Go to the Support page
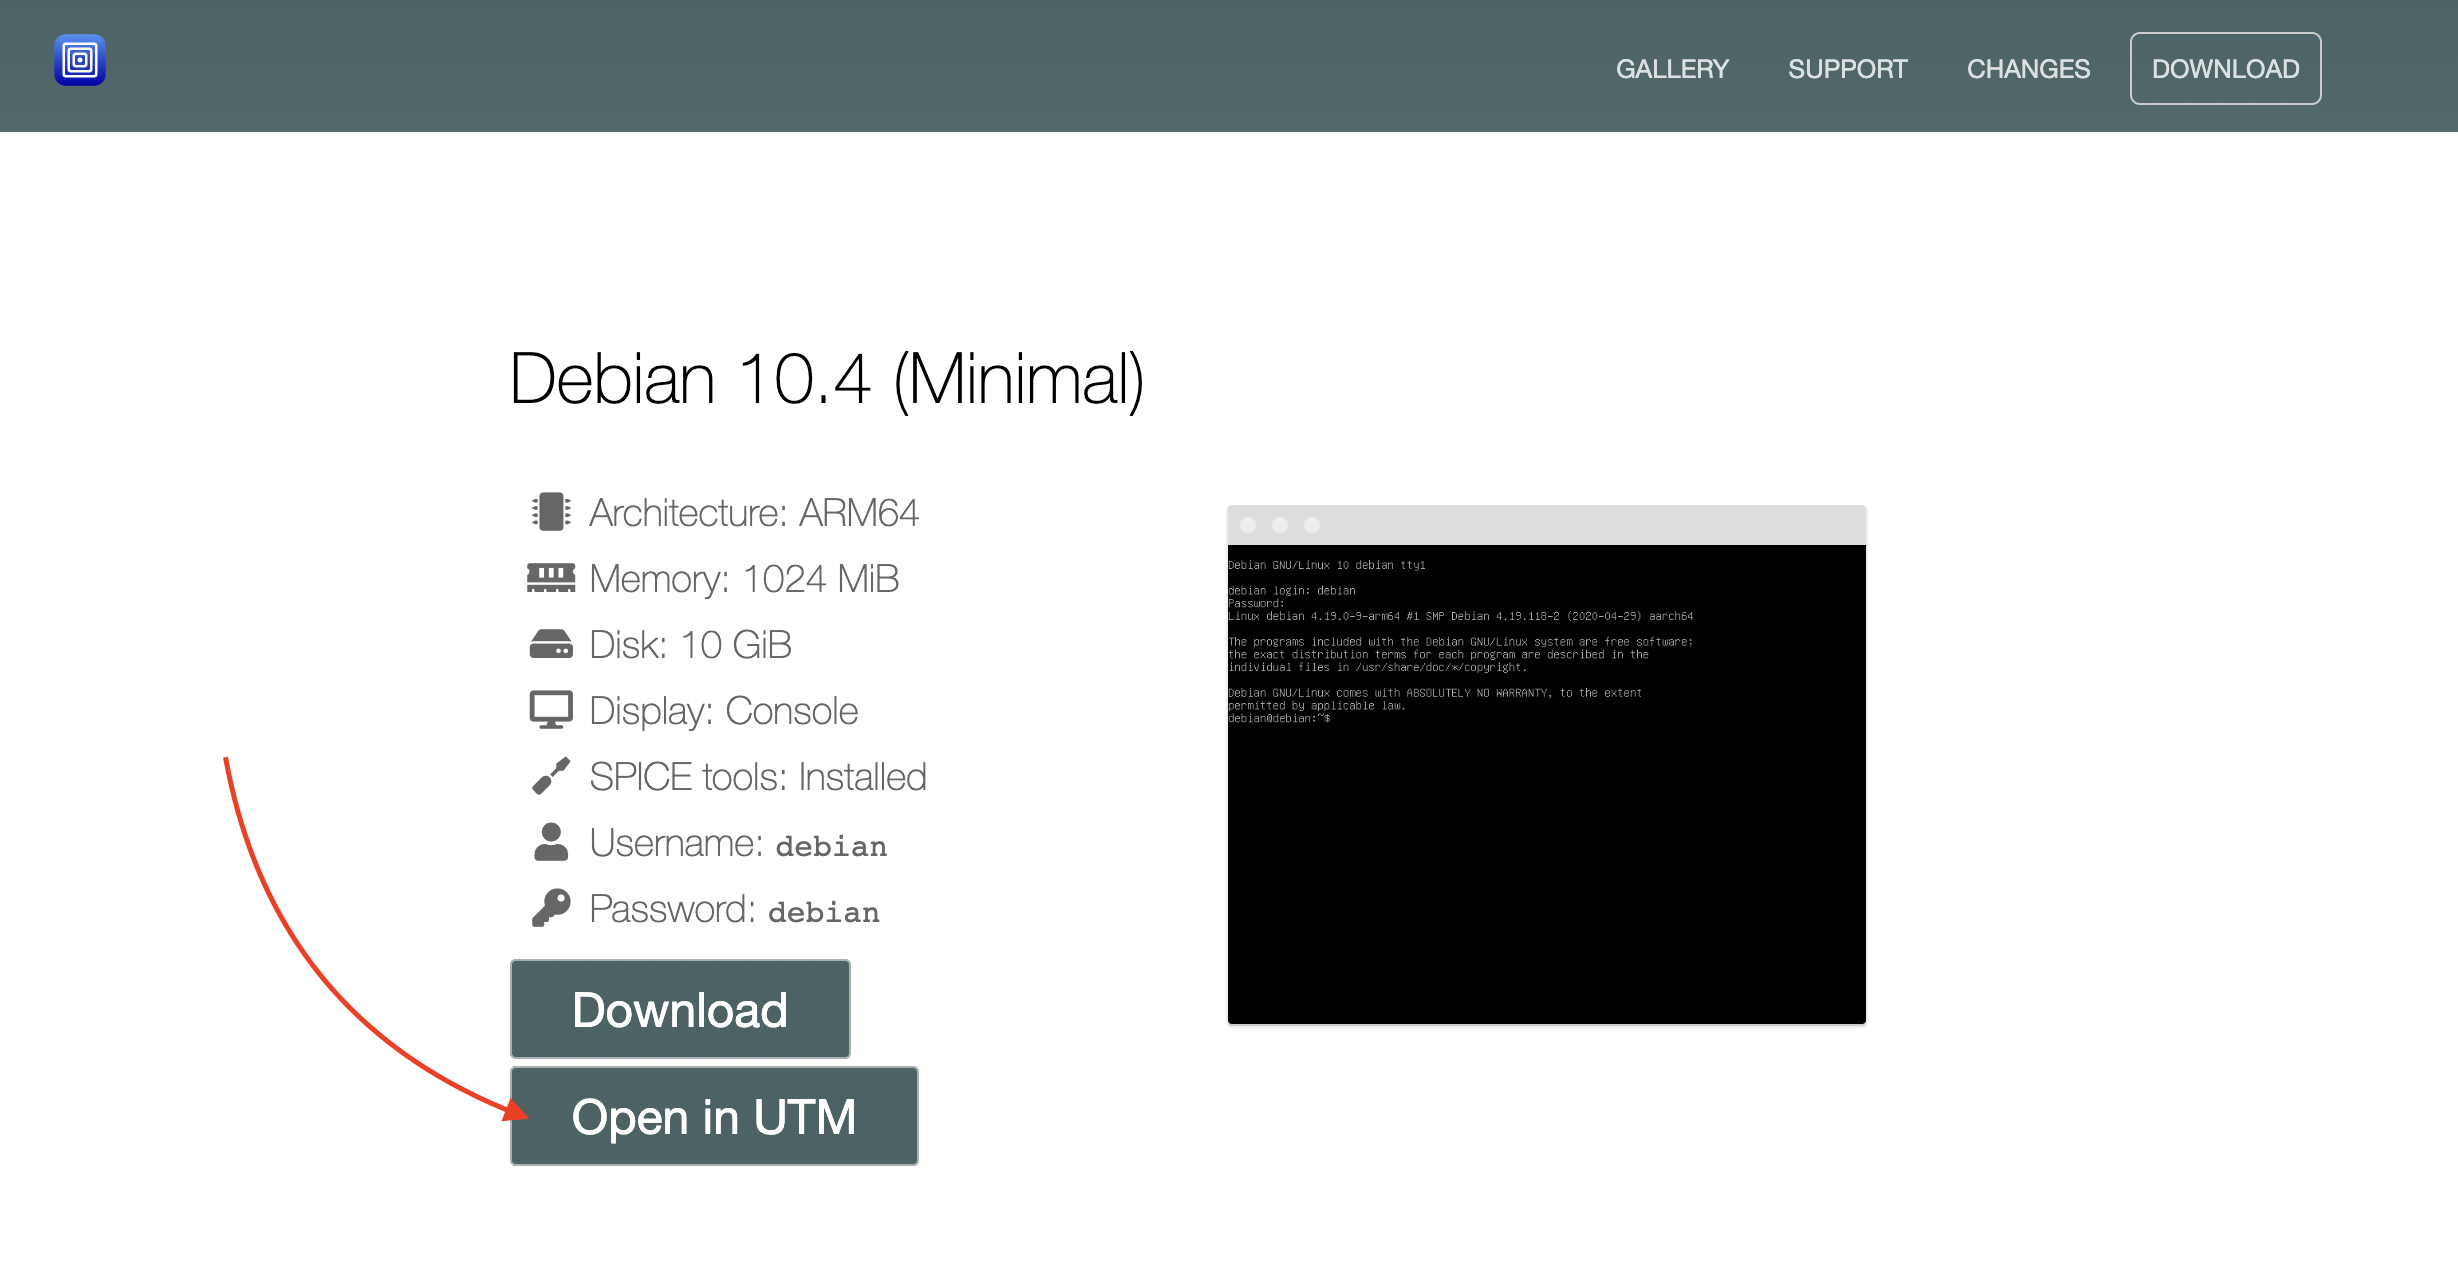This screenshot has height=1278, width=2458. (1847, 69)
